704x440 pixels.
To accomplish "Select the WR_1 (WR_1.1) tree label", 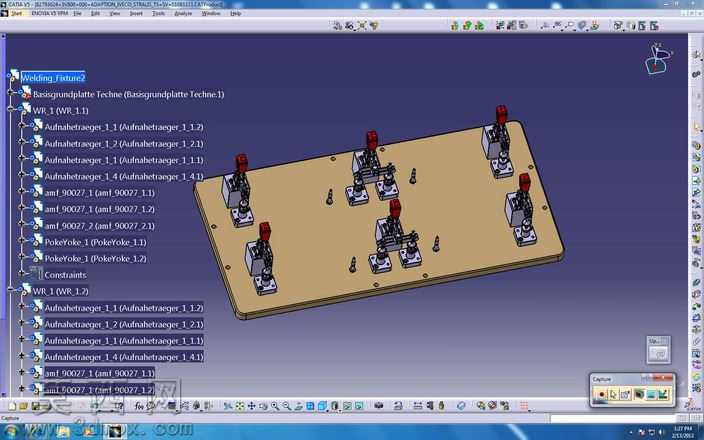I will coord(61,110).
